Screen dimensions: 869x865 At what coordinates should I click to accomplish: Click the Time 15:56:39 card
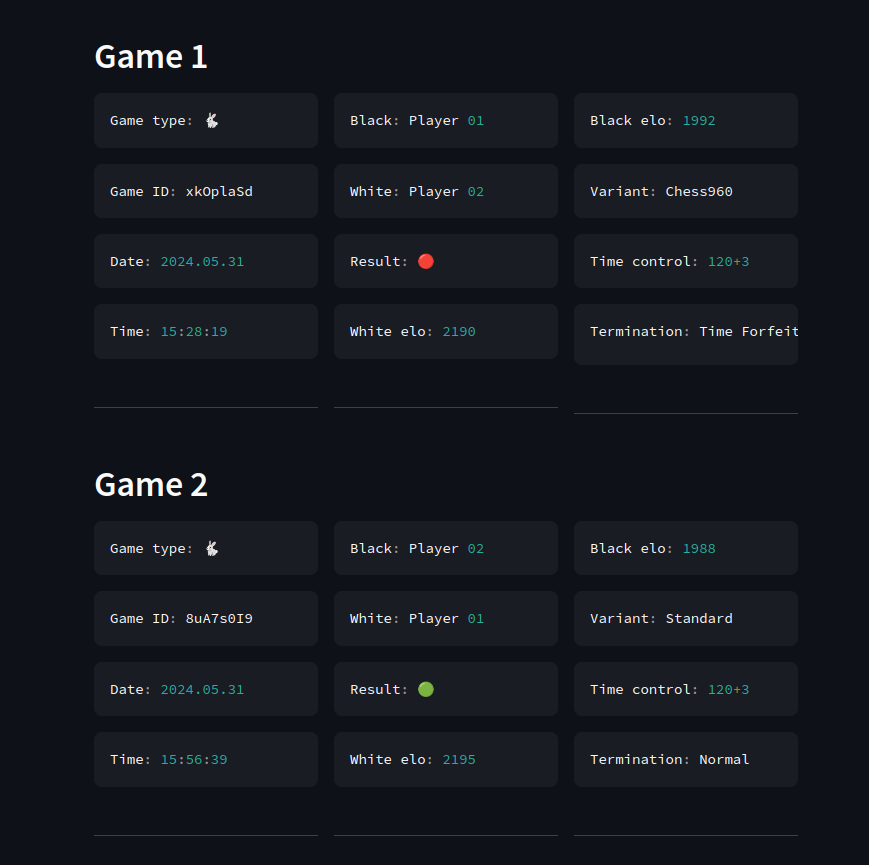[x=206, y=759]
